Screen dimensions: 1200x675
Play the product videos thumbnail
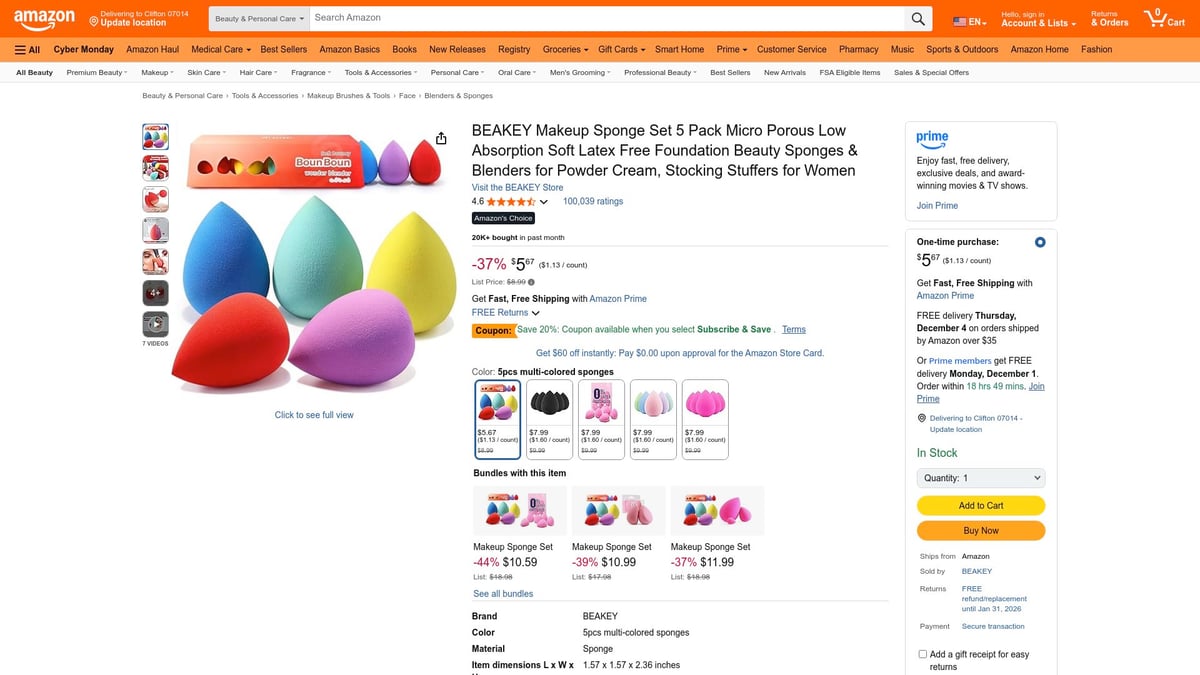pyautogui.click(x=155, y=323)
